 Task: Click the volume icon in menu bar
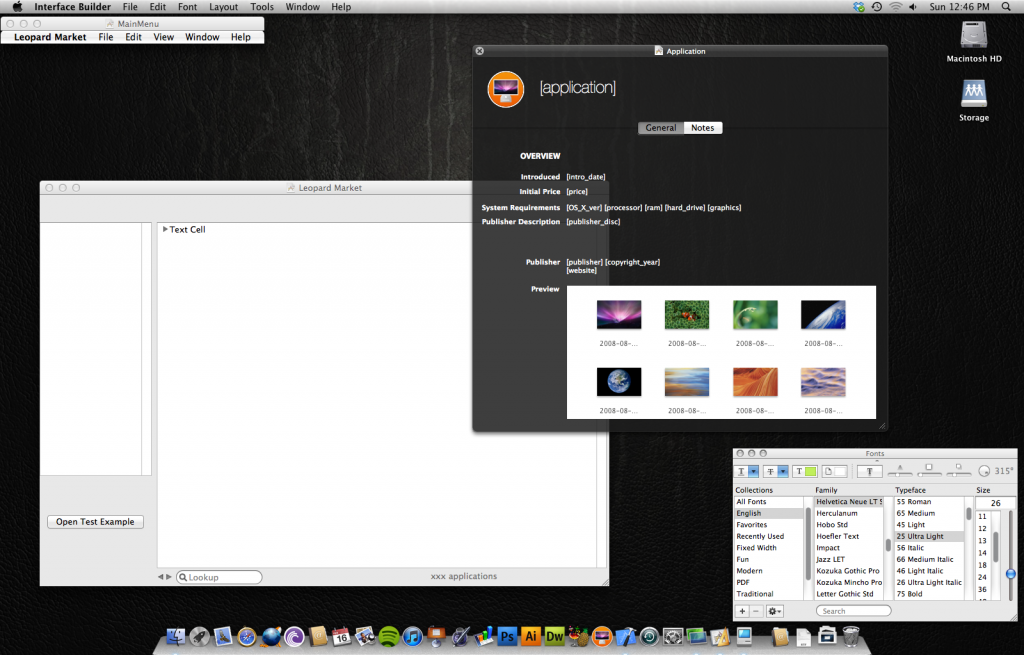point(913,7)
